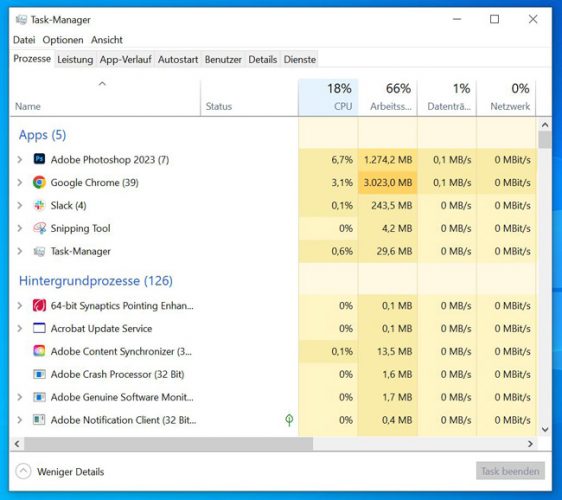Click the Slack app icon
Screen dimensions: 562x500
tap(39, 205)
